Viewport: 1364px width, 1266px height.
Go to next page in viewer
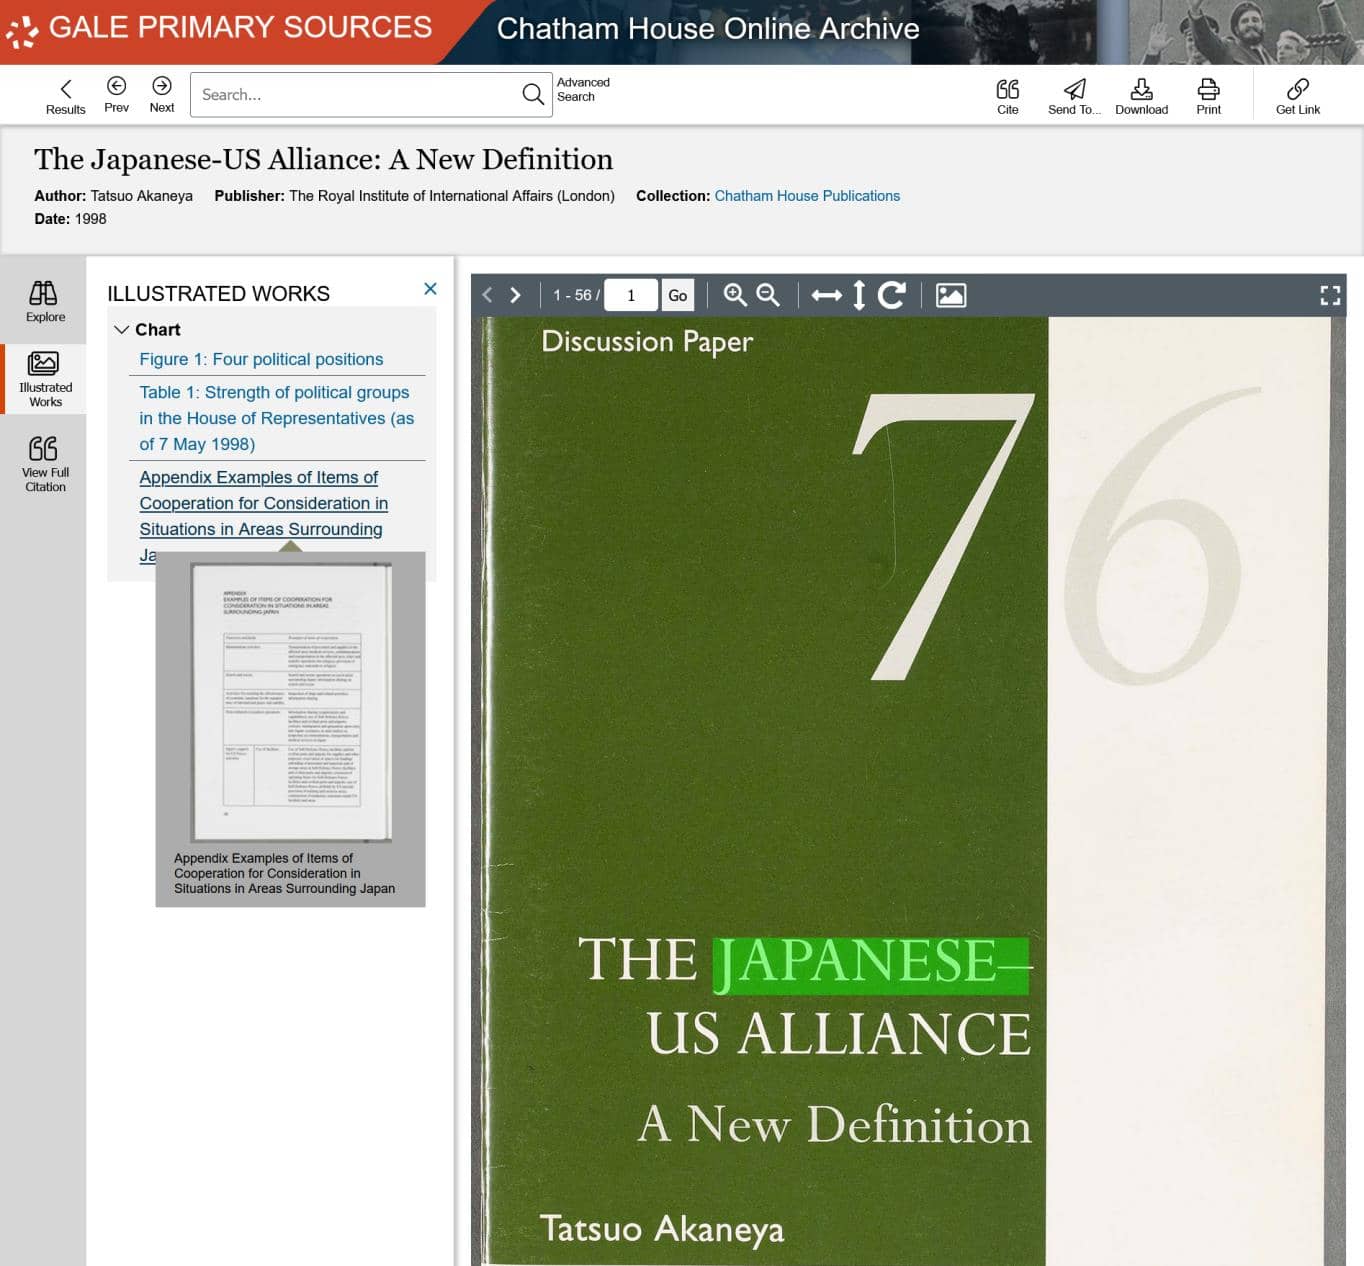[515, 295]
